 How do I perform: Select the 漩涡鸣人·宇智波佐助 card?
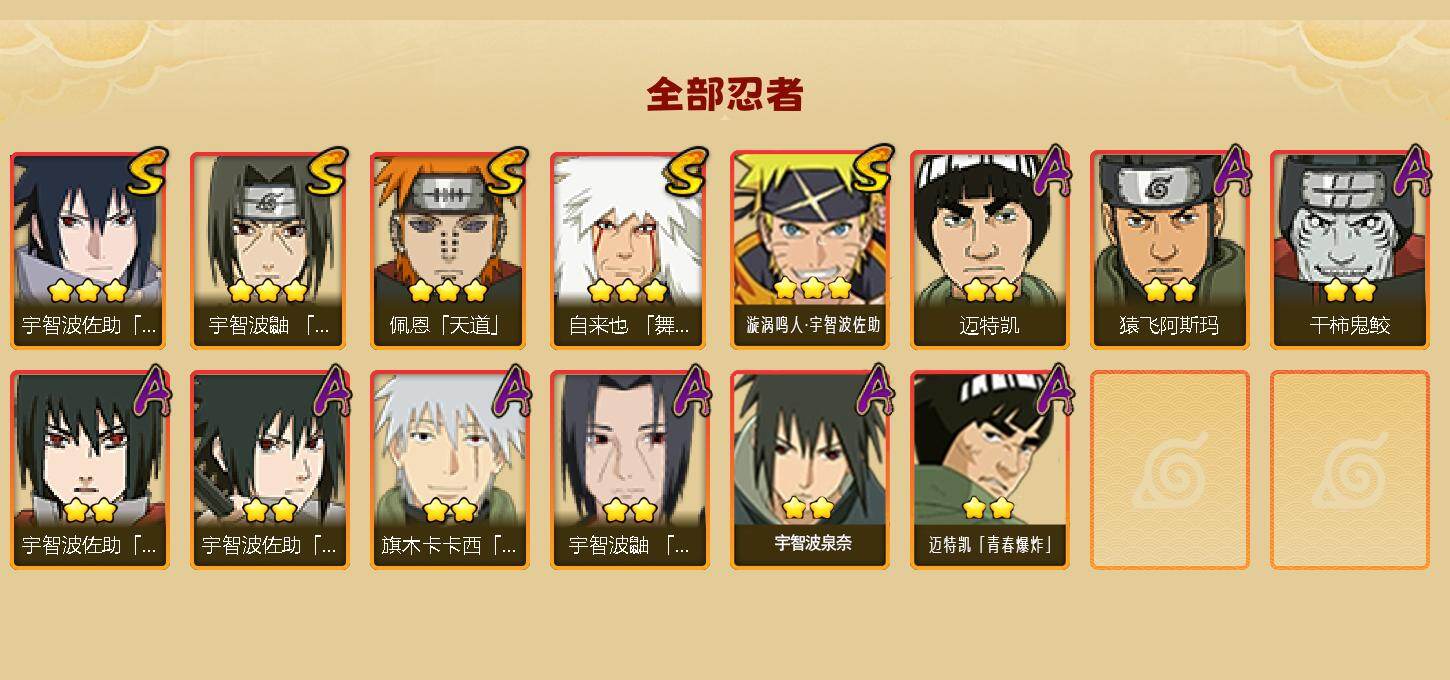pos(809,250)
